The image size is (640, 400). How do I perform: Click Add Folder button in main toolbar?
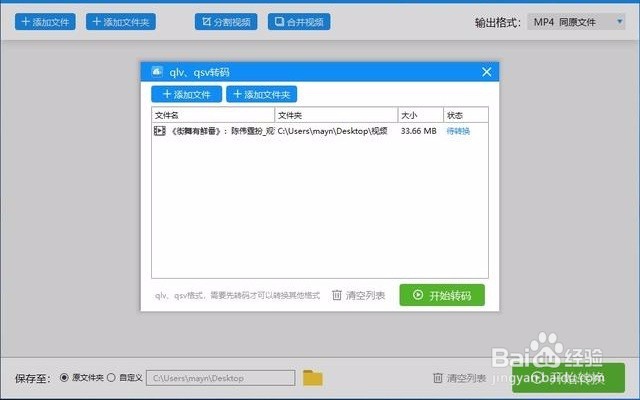pyautogui.click(x=121, y=22)
